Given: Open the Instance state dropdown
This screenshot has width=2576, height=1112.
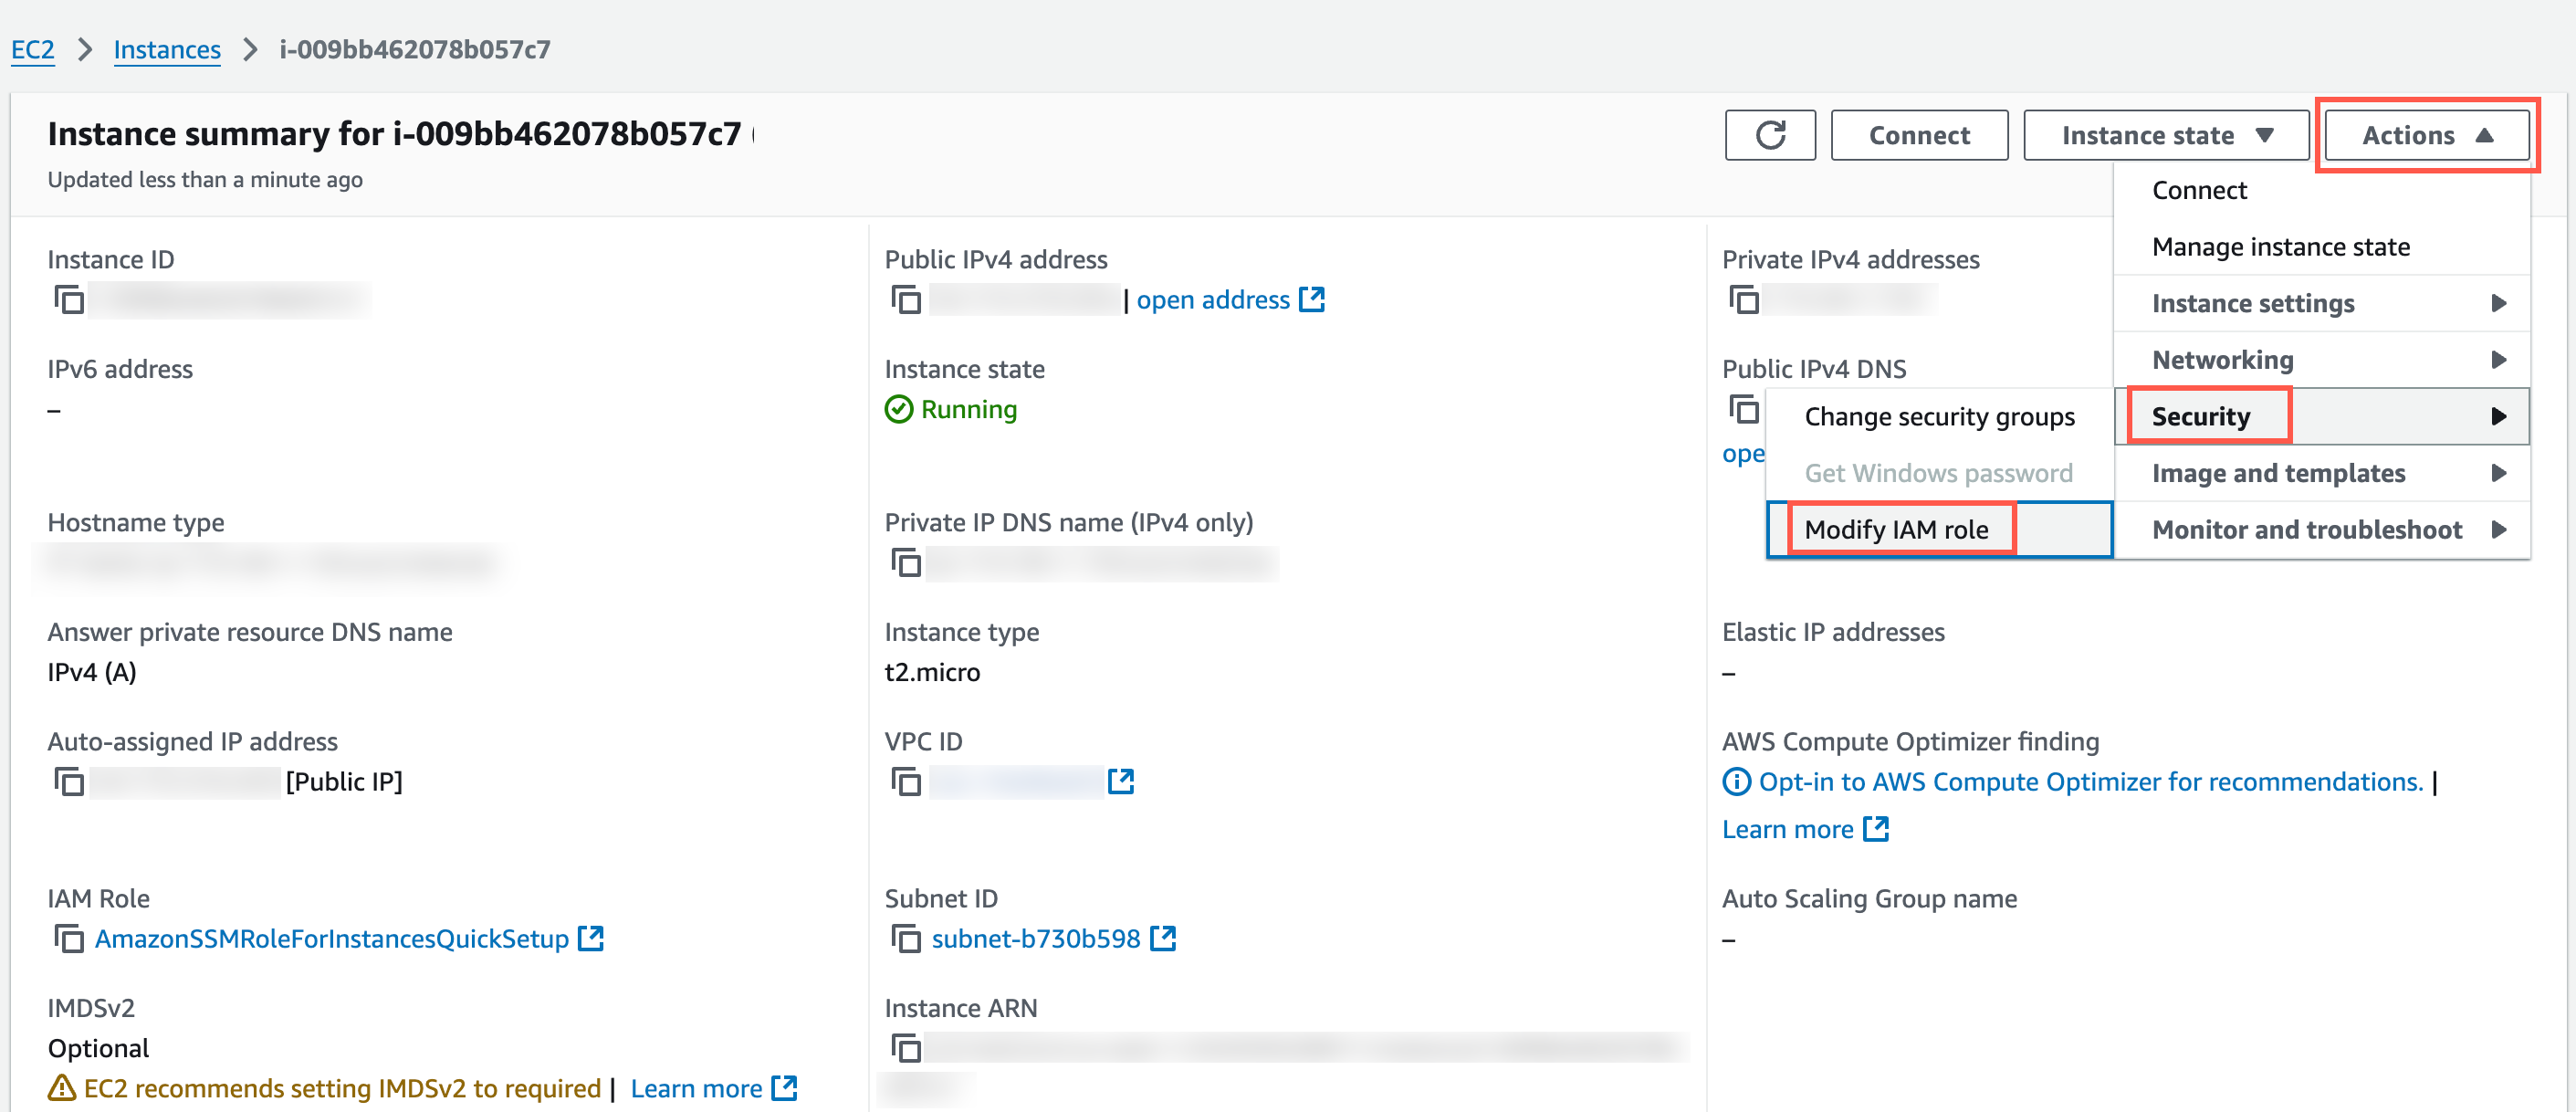Looking at the screenshot, I should click(x=2165, y=135).
